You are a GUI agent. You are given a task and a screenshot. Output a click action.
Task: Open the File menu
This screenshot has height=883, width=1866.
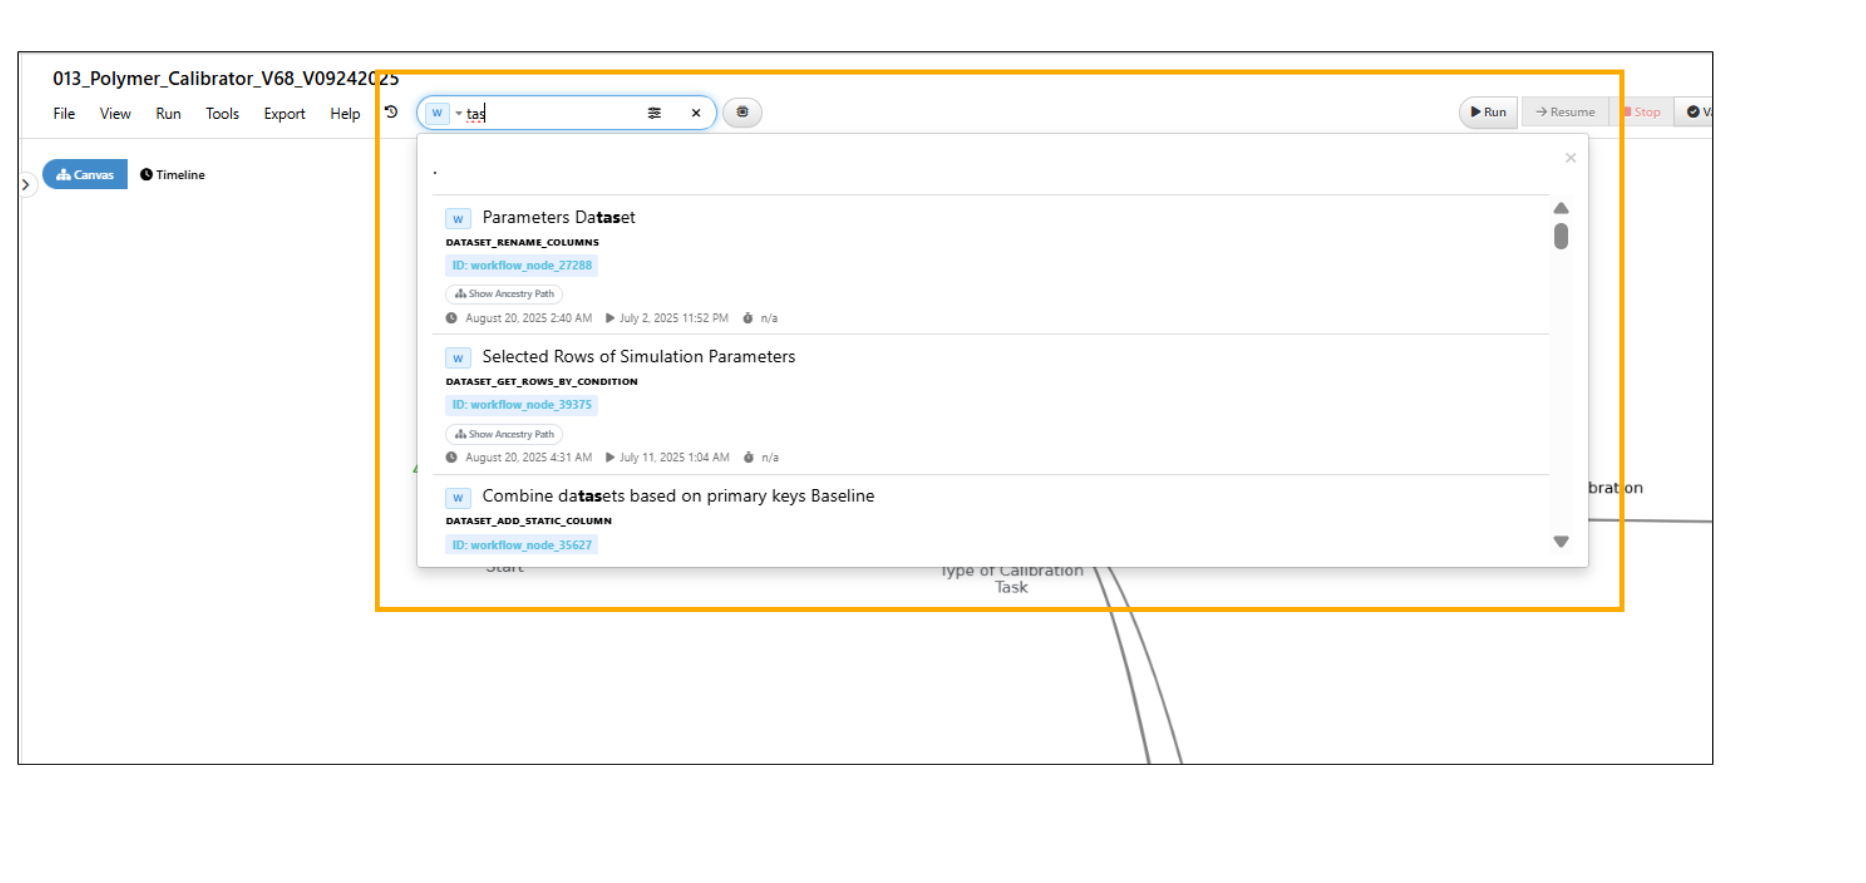64,114
